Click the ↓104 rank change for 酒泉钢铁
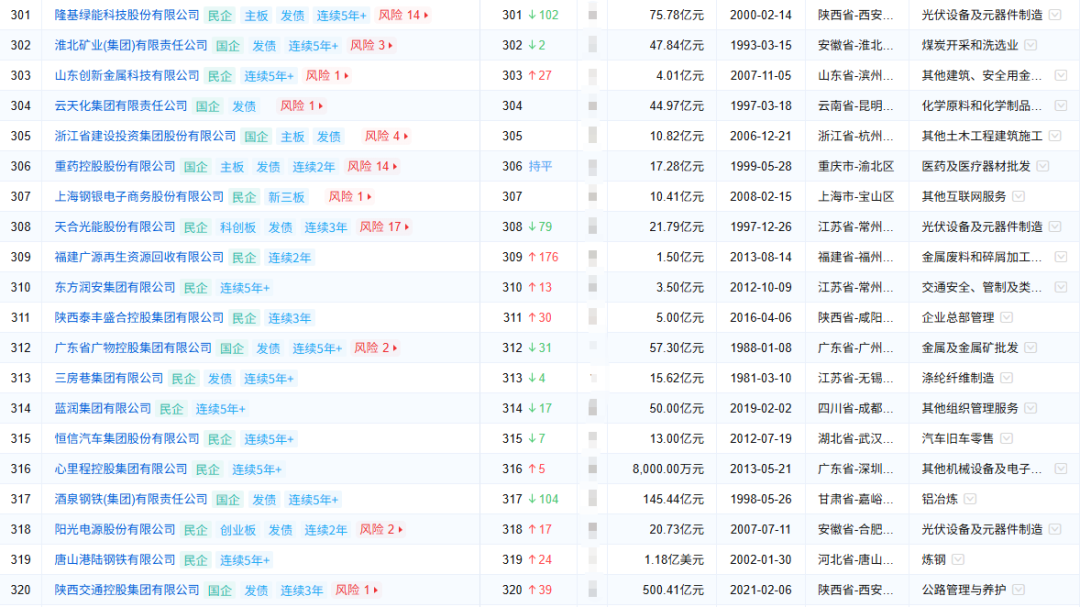The width and height of the screenshot is (1080, 607). pos(543,500)
